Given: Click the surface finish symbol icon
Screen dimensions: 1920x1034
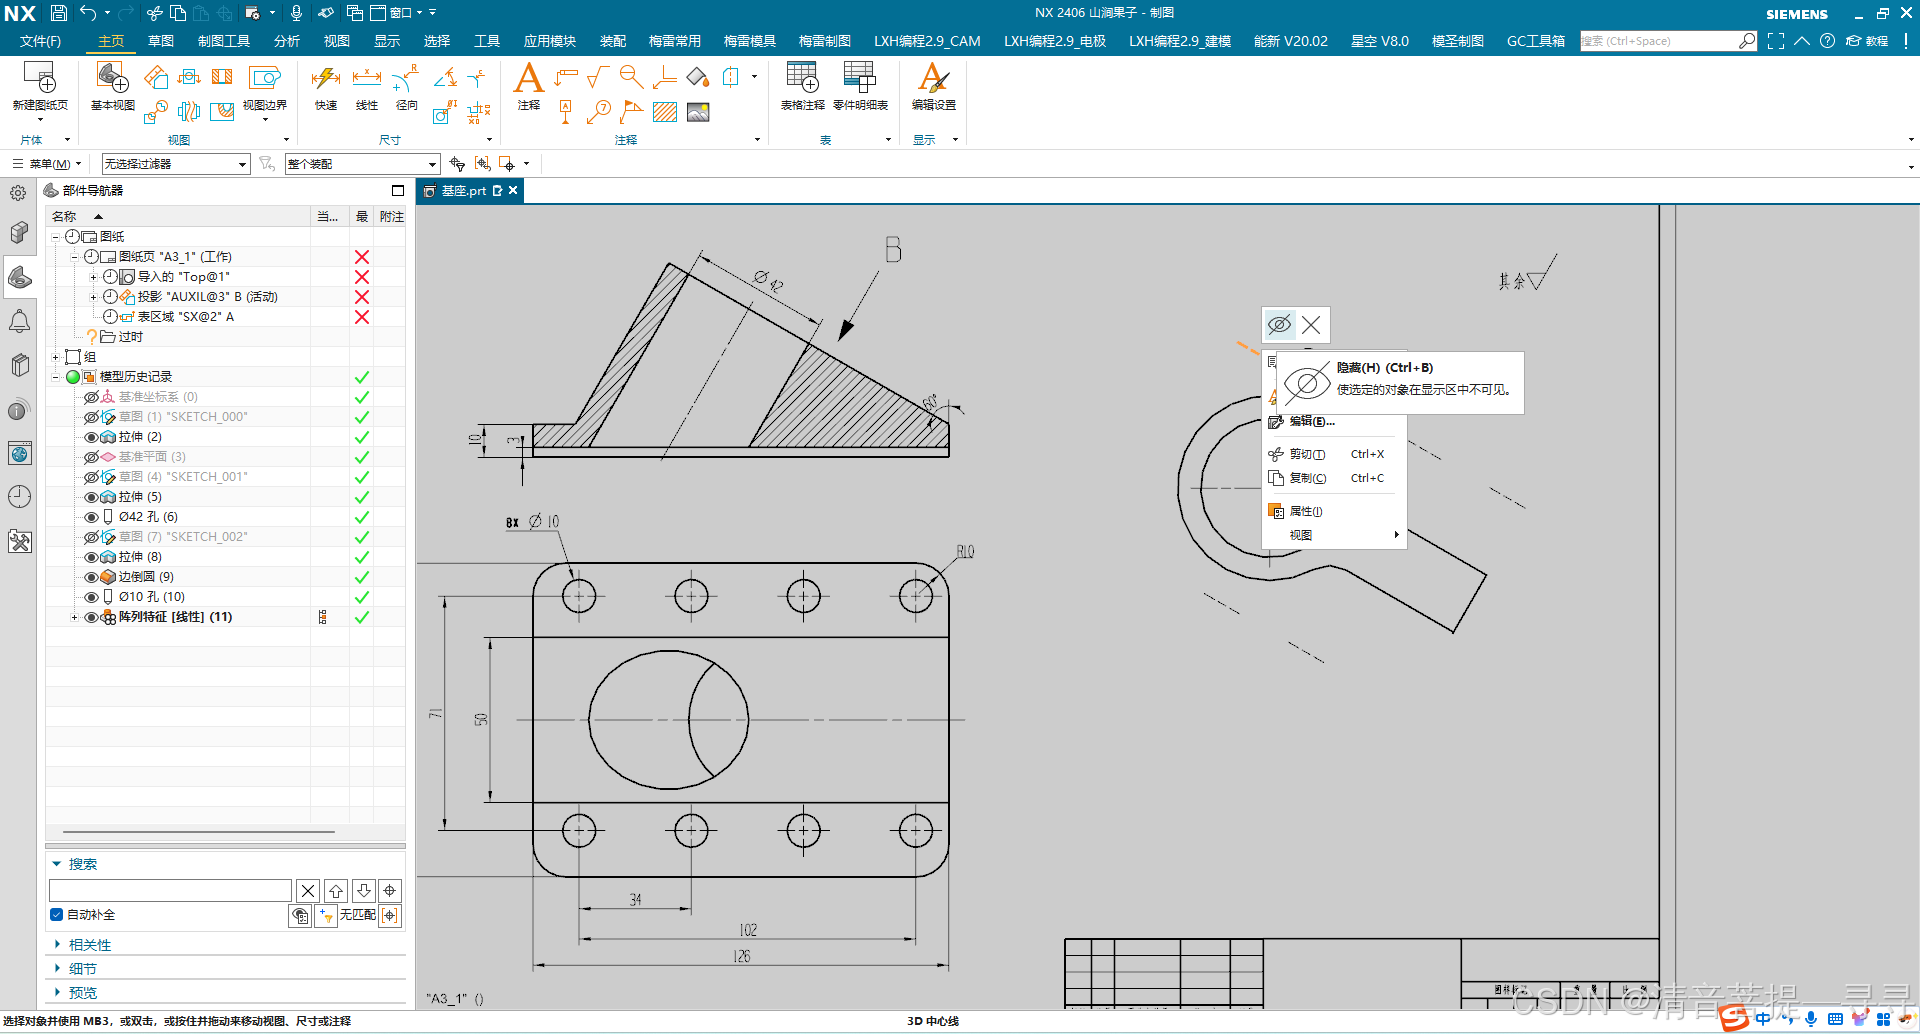Looking at the screenshot, I should 598,77.
